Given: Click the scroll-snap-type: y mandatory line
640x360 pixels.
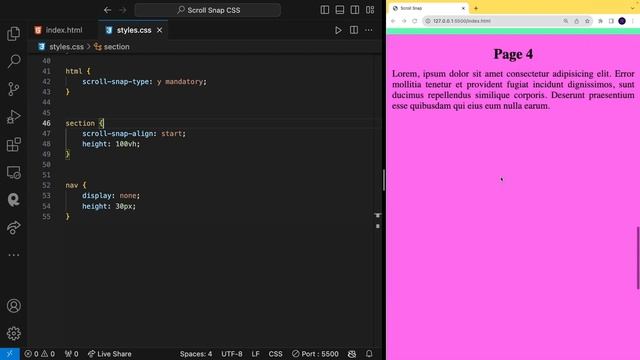Looking at the screenshot, I should [144, 82].
